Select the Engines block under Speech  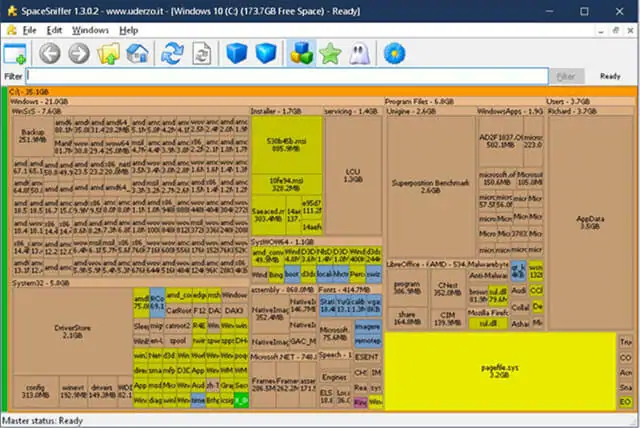point(334,377)
